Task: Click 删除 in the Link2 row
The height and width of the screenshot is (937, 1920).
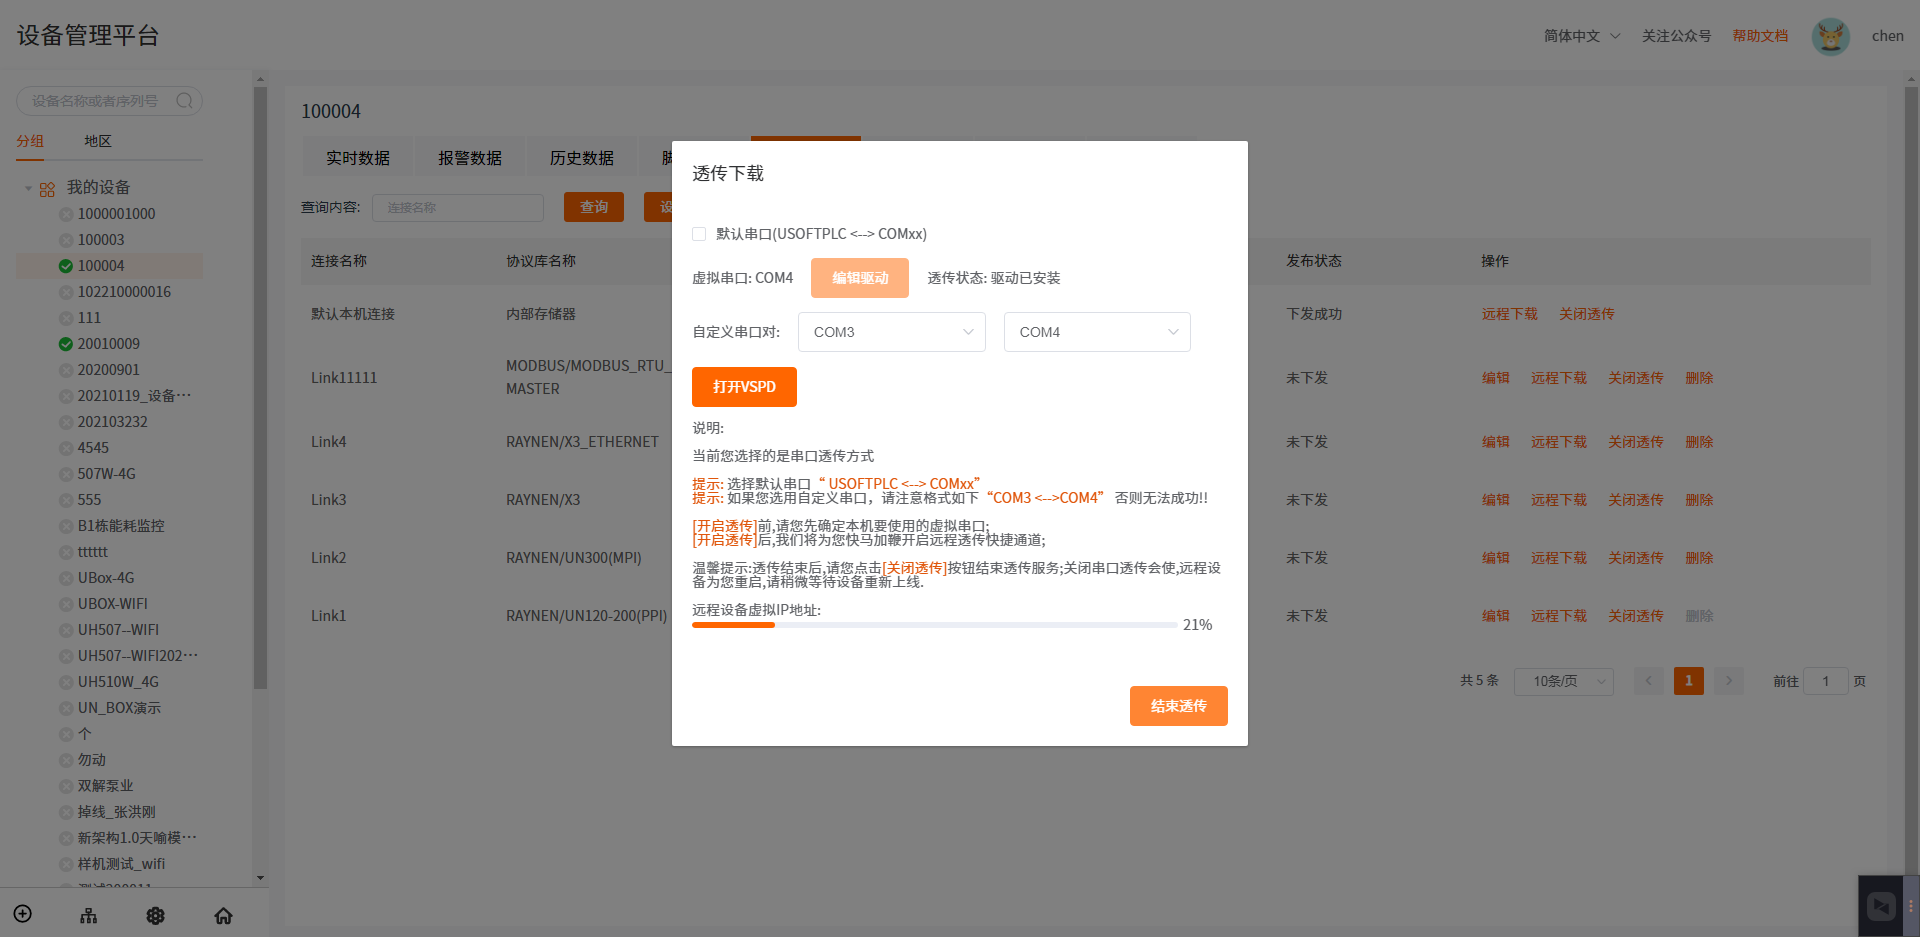Action: pos(1699,558)
